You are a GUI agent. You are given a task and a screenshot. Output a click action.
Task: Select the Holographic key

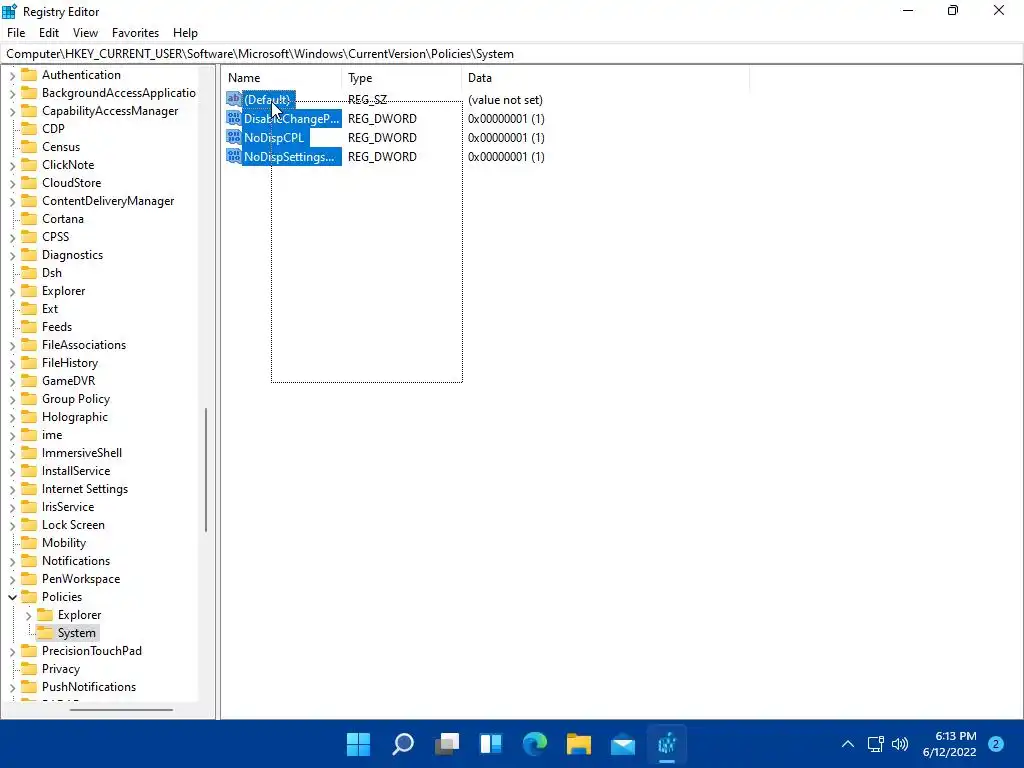[x=74, y=417]
